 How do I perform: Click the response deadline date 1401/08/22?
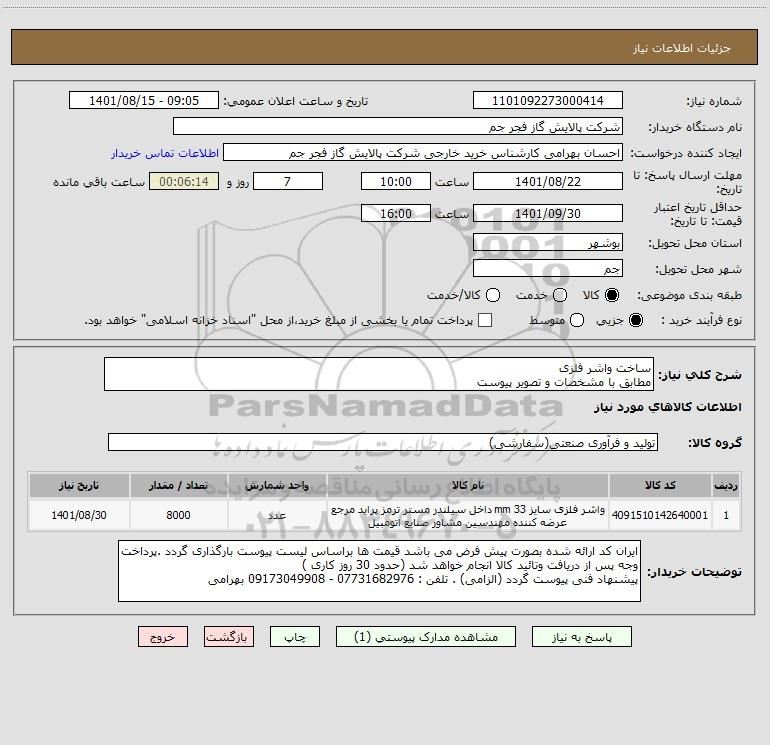(548, 181)
